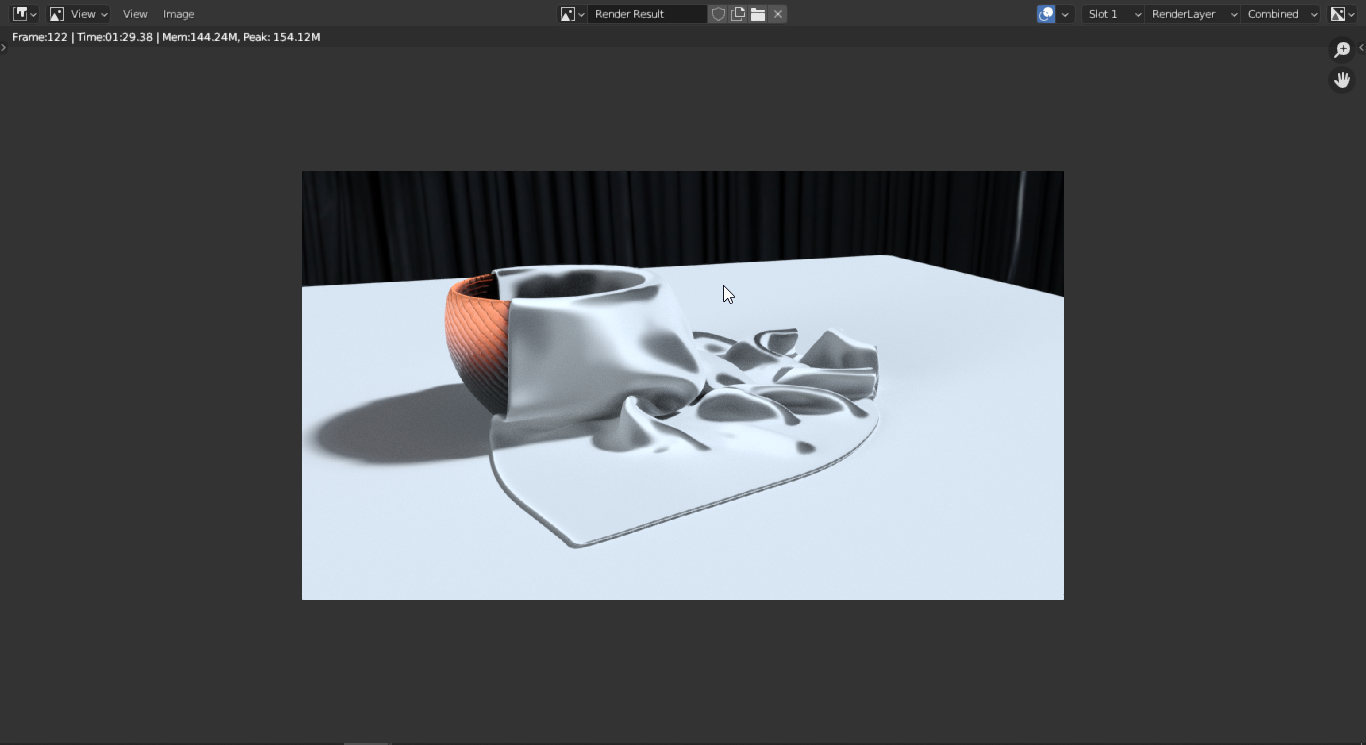Click the rendered cloth and bowl image
The width and height of the screenshot is (1366, 745).
coord(683,385)
